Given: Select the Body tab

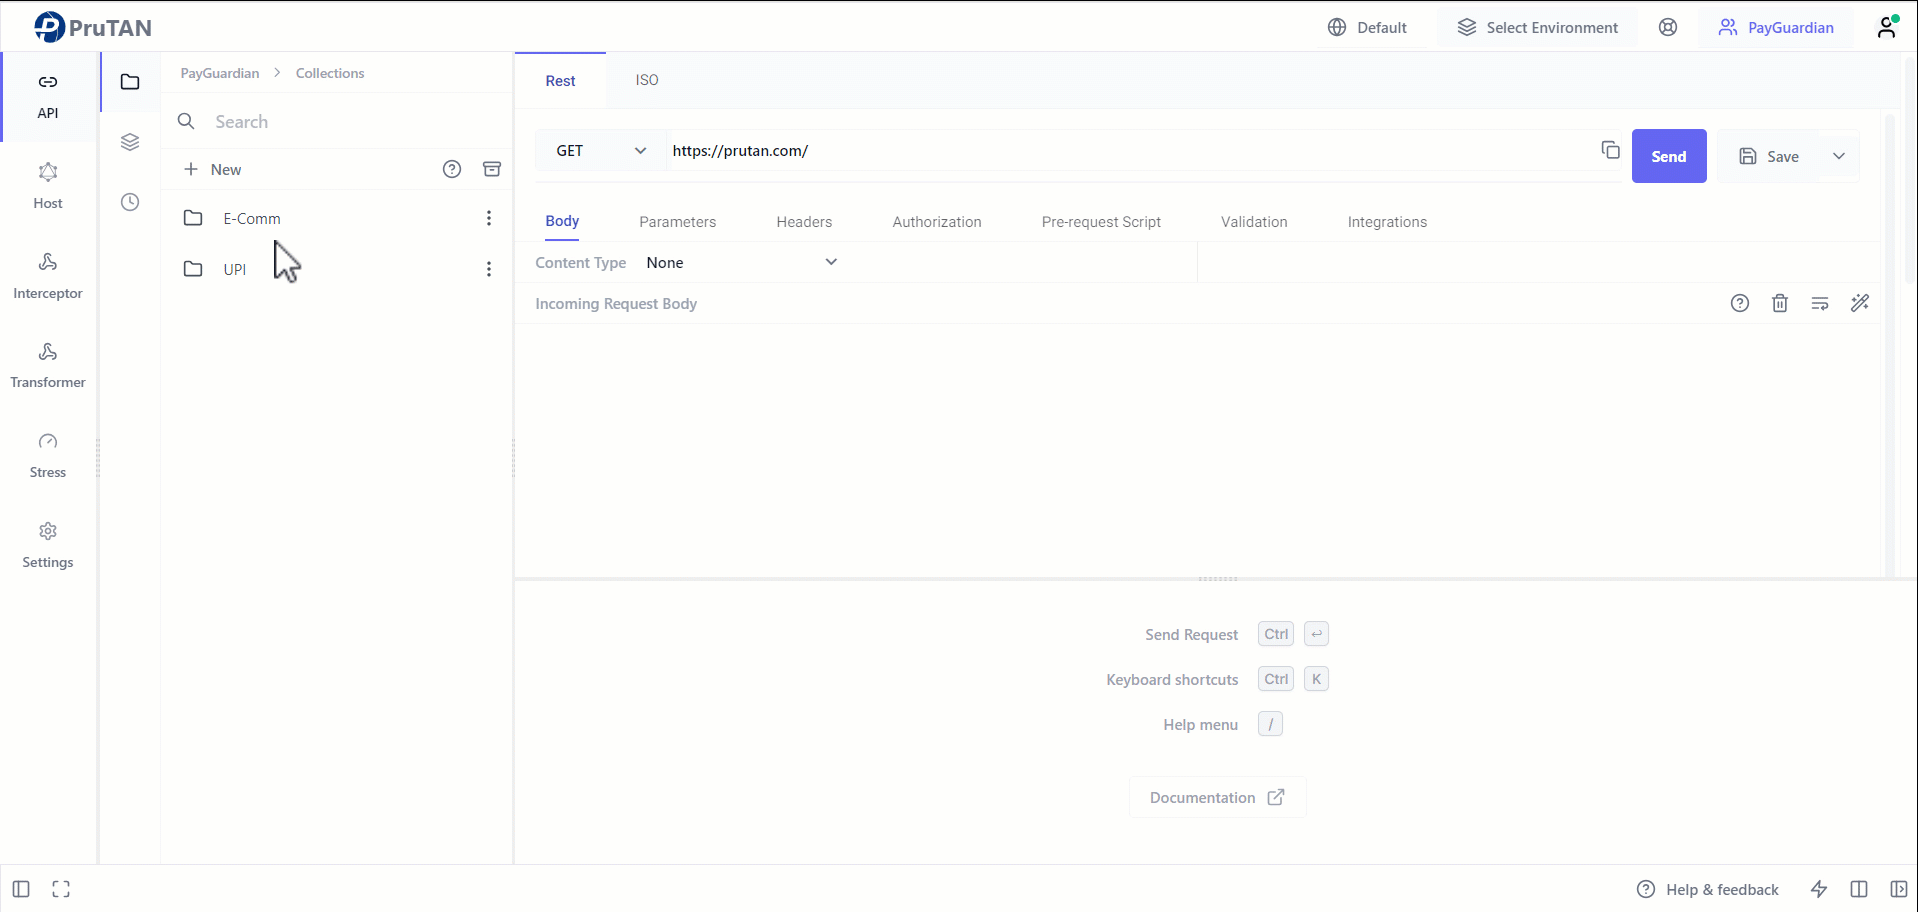Looking at the screenshot, I should [562, 221].
